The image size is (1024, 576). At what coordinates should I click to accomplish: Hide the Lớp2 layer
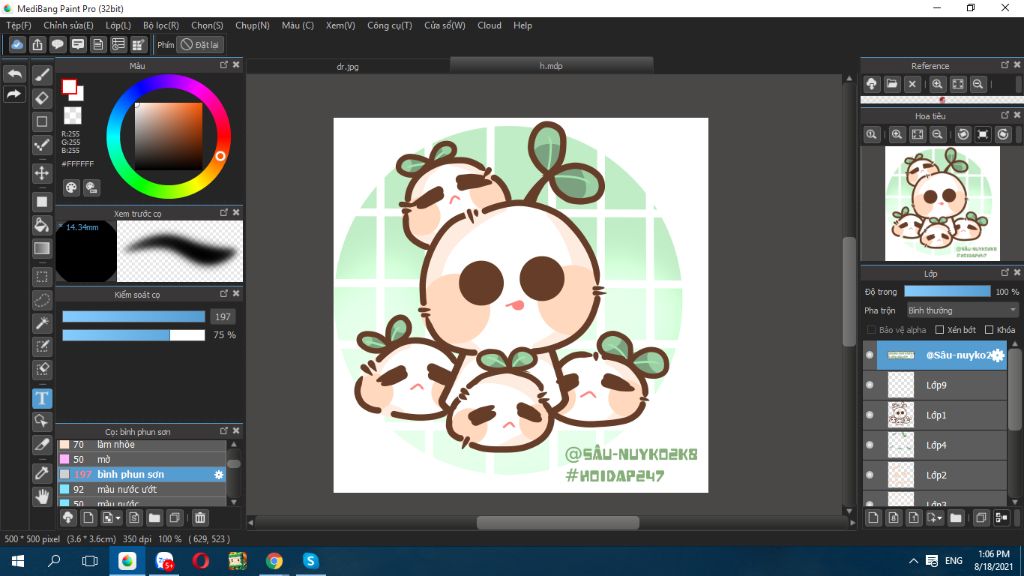[869, 475]
